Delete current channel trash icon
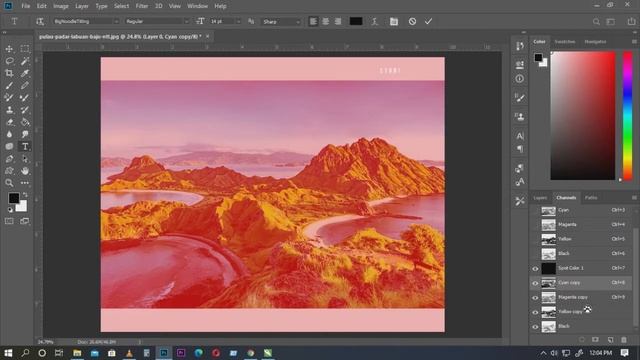The width and height of the screenshot is (640, 360). (x=624, y=340)
